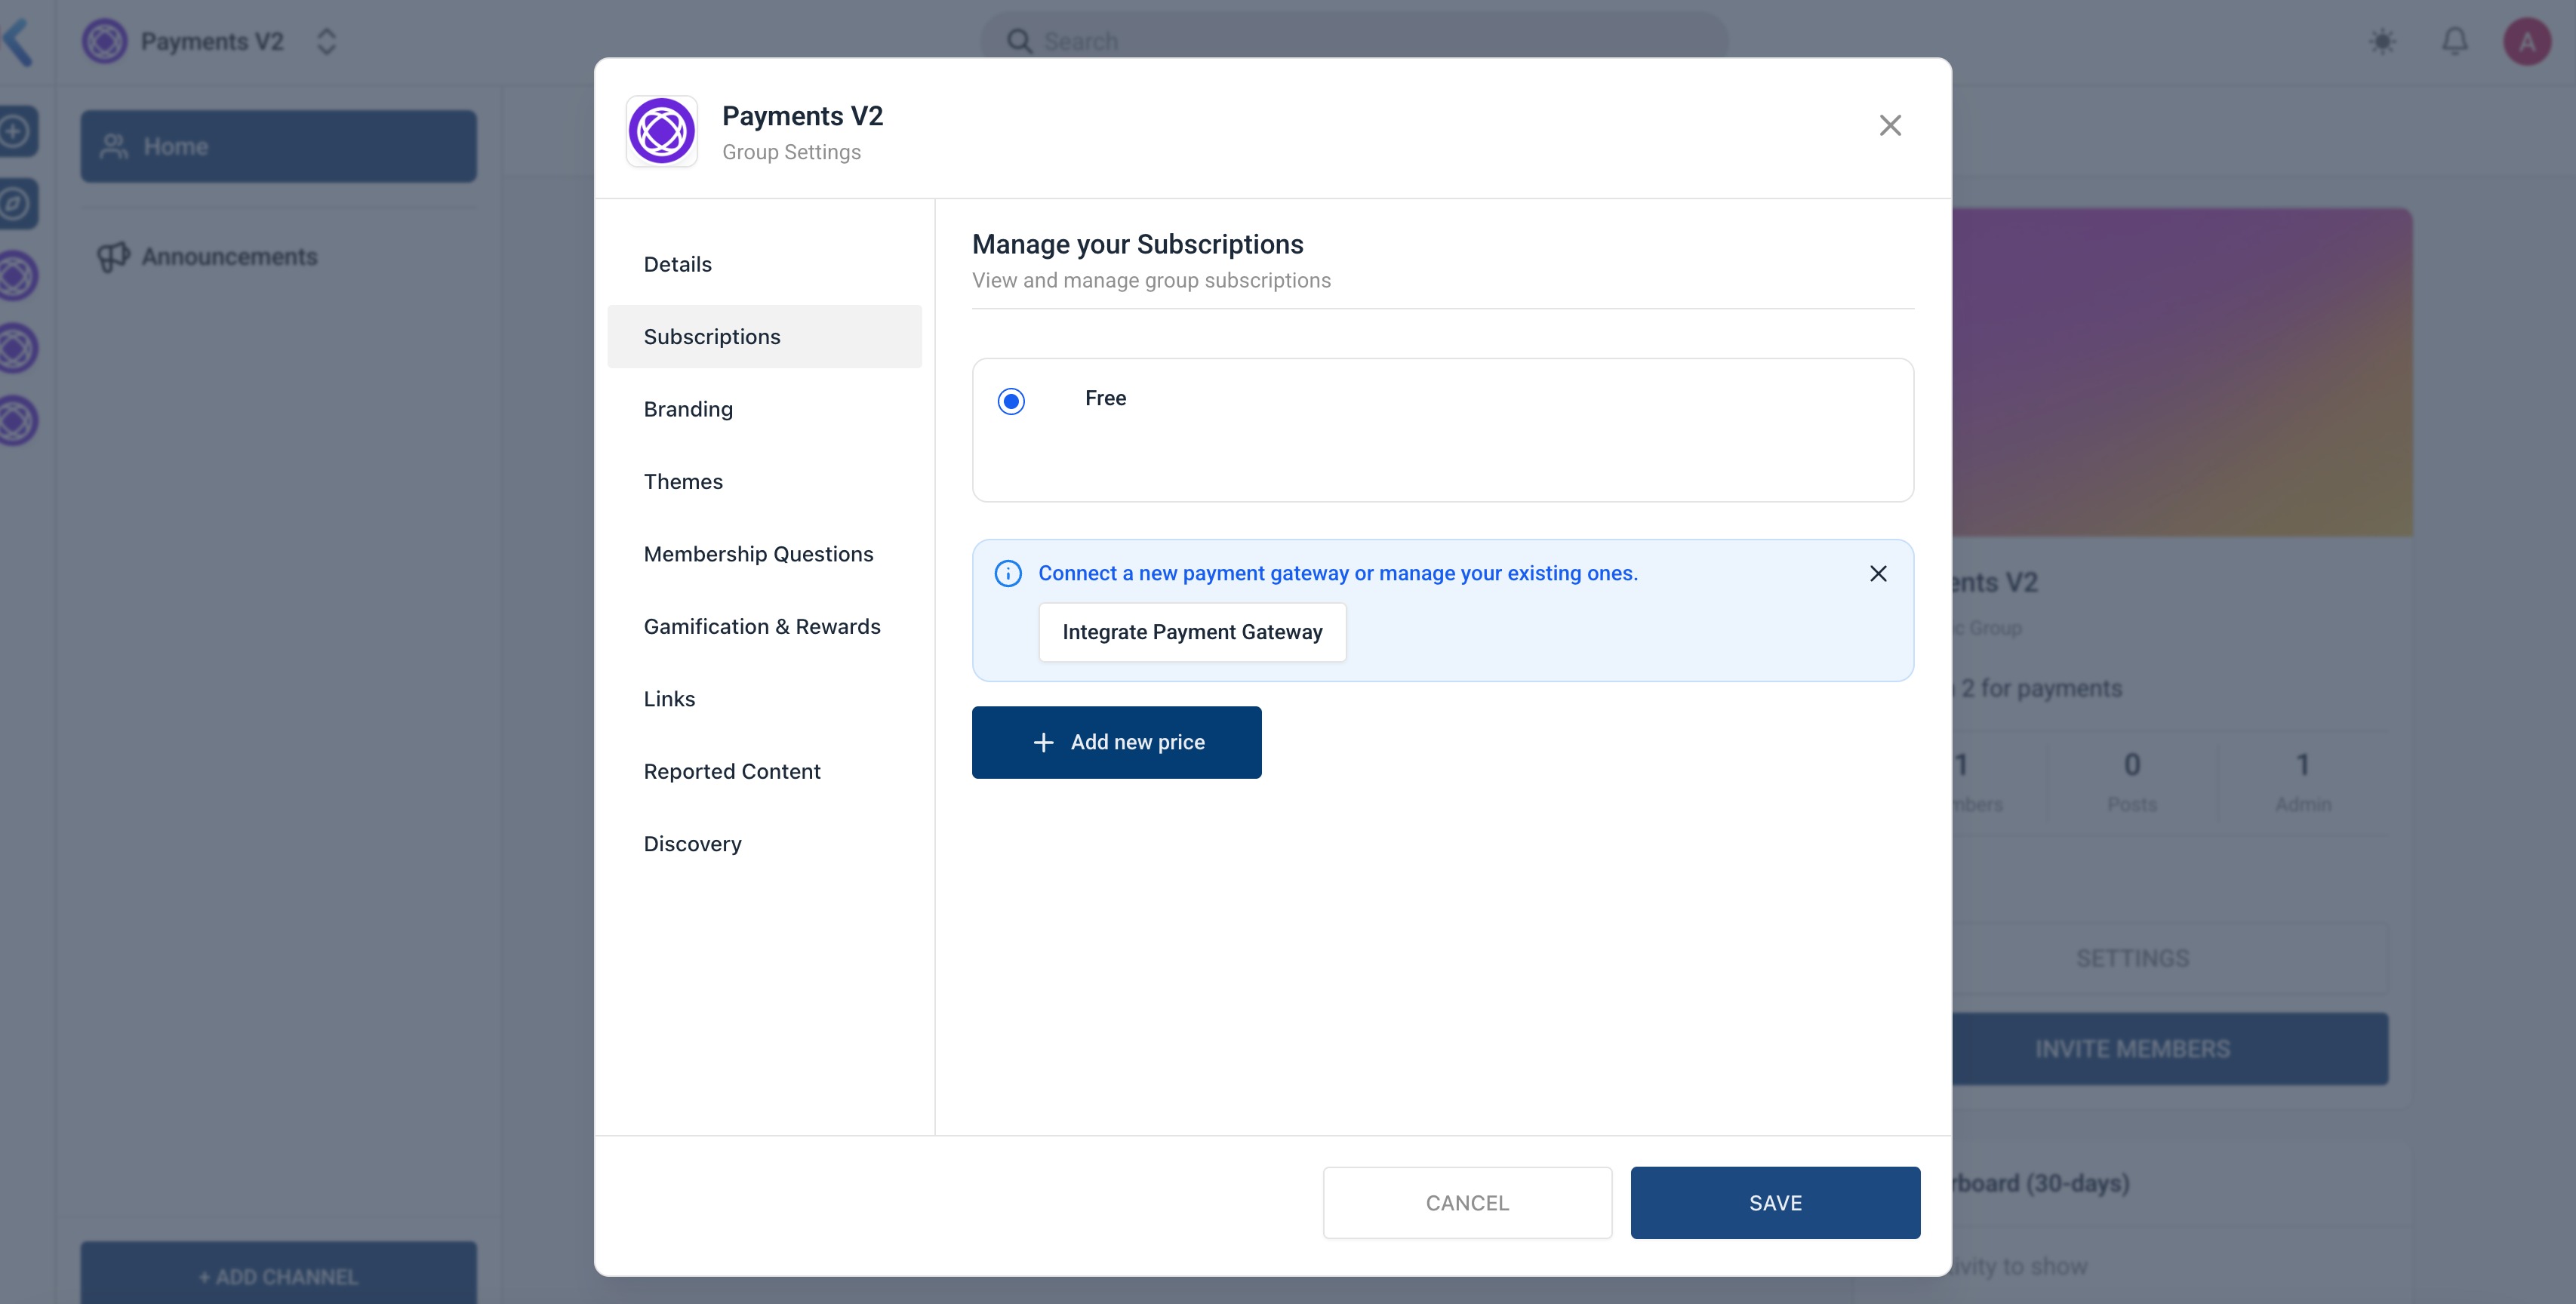Toggle the light/dark theme sun icon
Screen dimensions: 2576x1304
point(2382,42)
